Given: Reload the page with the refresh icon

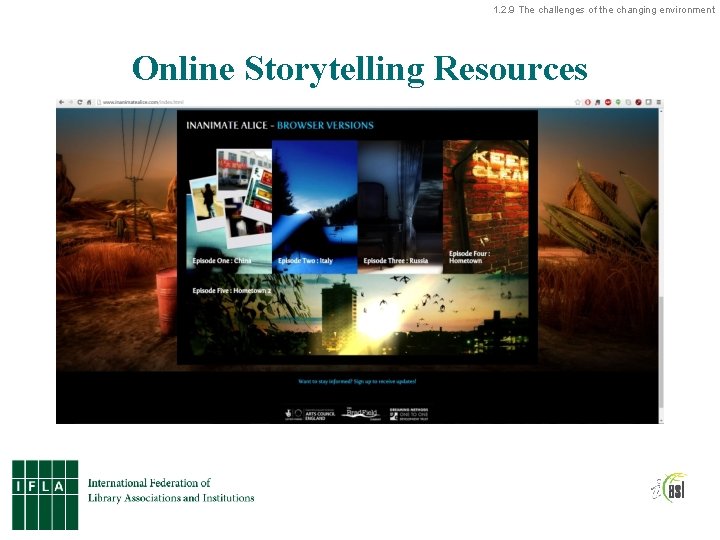Looking at the screenshot, I should [80, 102].
